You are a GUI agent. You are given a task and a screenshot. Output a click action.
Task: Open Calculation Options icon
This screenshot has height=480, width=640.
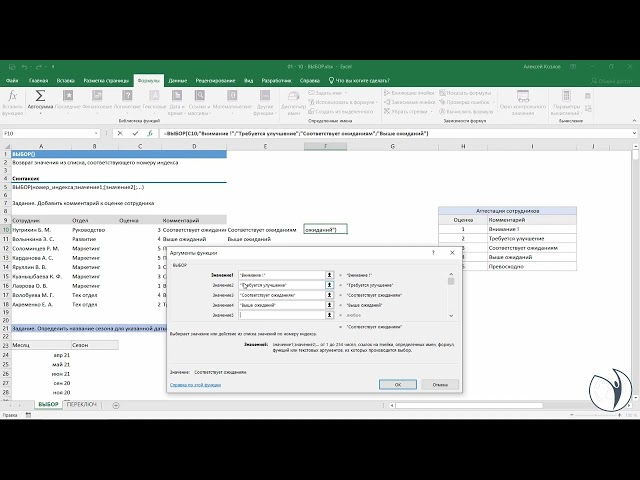(566, 96)
